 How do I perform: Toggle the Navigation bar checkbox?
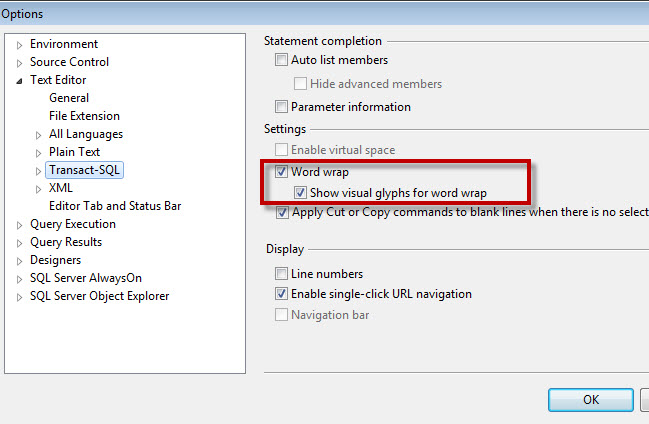point(281,315)
